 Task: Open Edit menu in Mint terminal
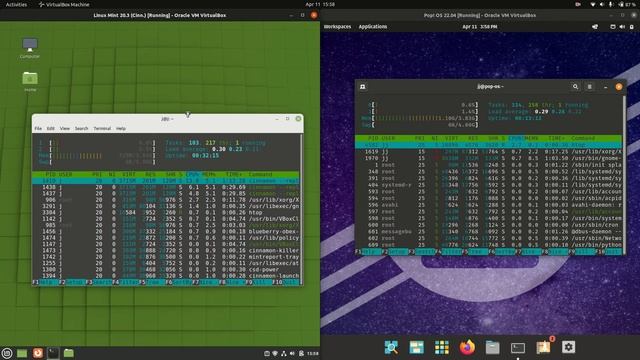point(51,129)
